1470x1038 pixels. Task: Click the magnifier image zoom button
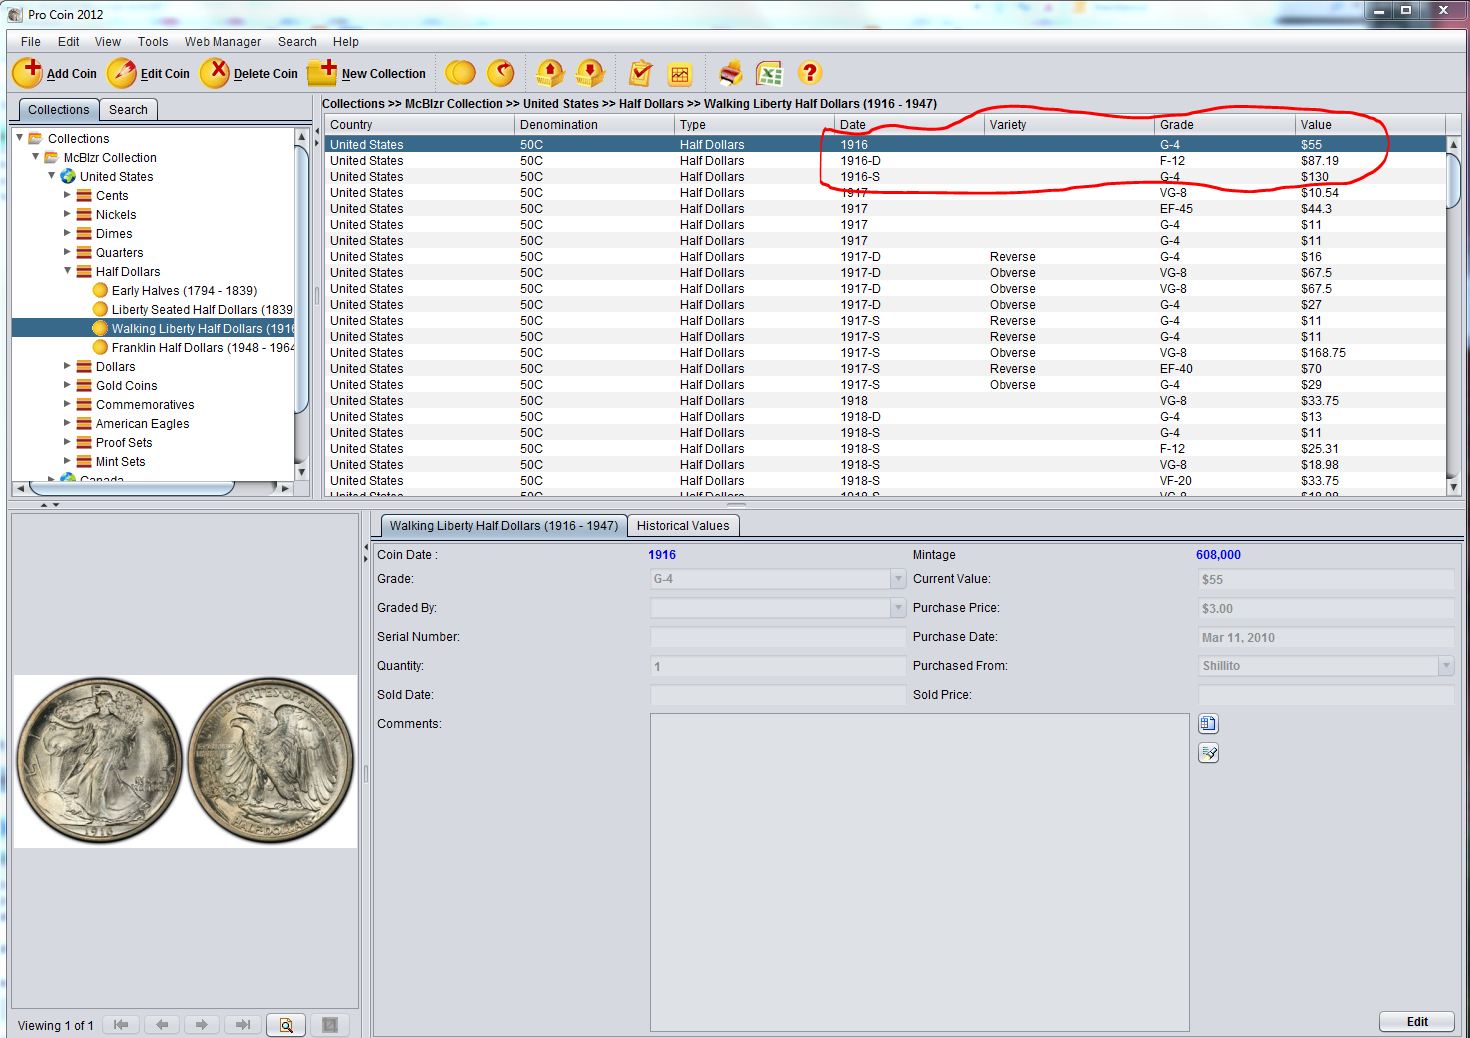tap(286, 1025)
